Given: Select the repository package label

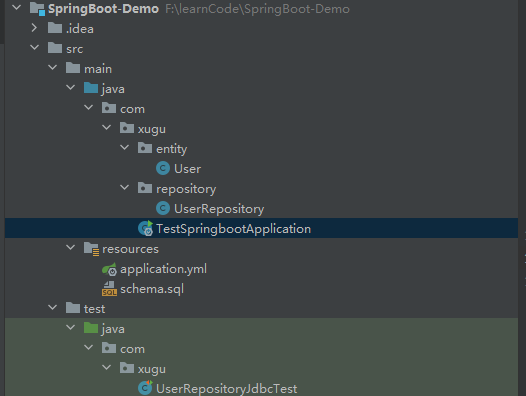Looking at the screenshot, I should click(186, 189).
